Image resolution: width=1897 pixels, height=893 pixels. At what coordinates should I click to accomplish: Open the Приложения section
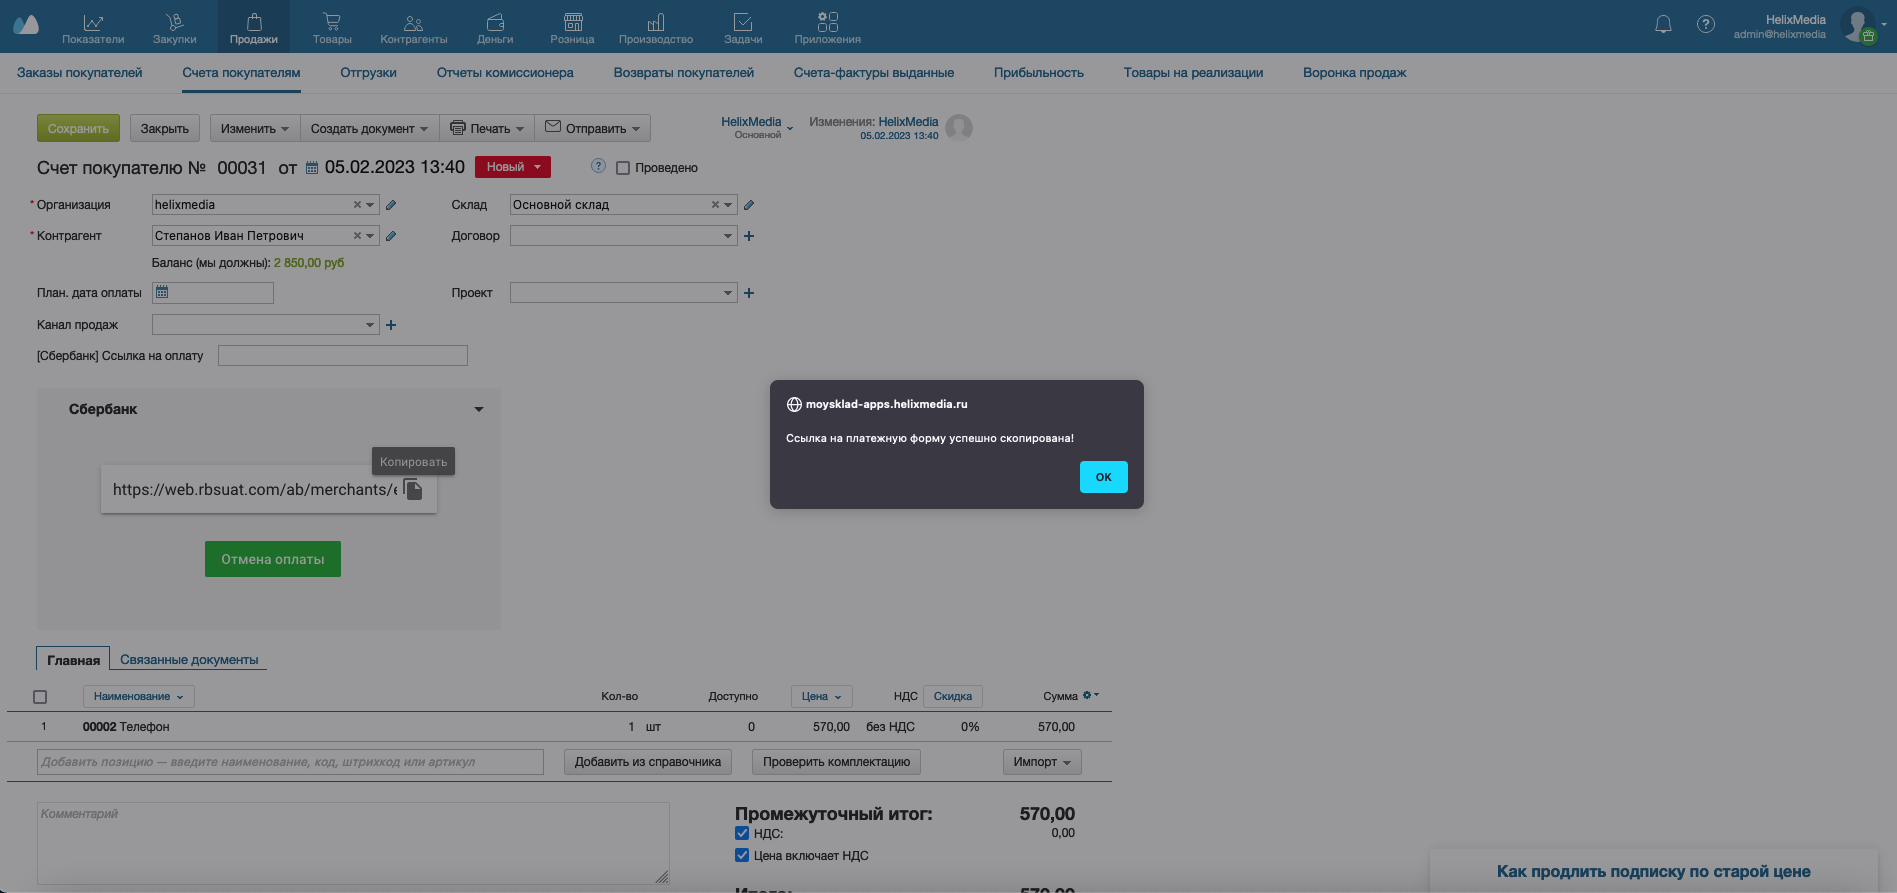(828, 28)
